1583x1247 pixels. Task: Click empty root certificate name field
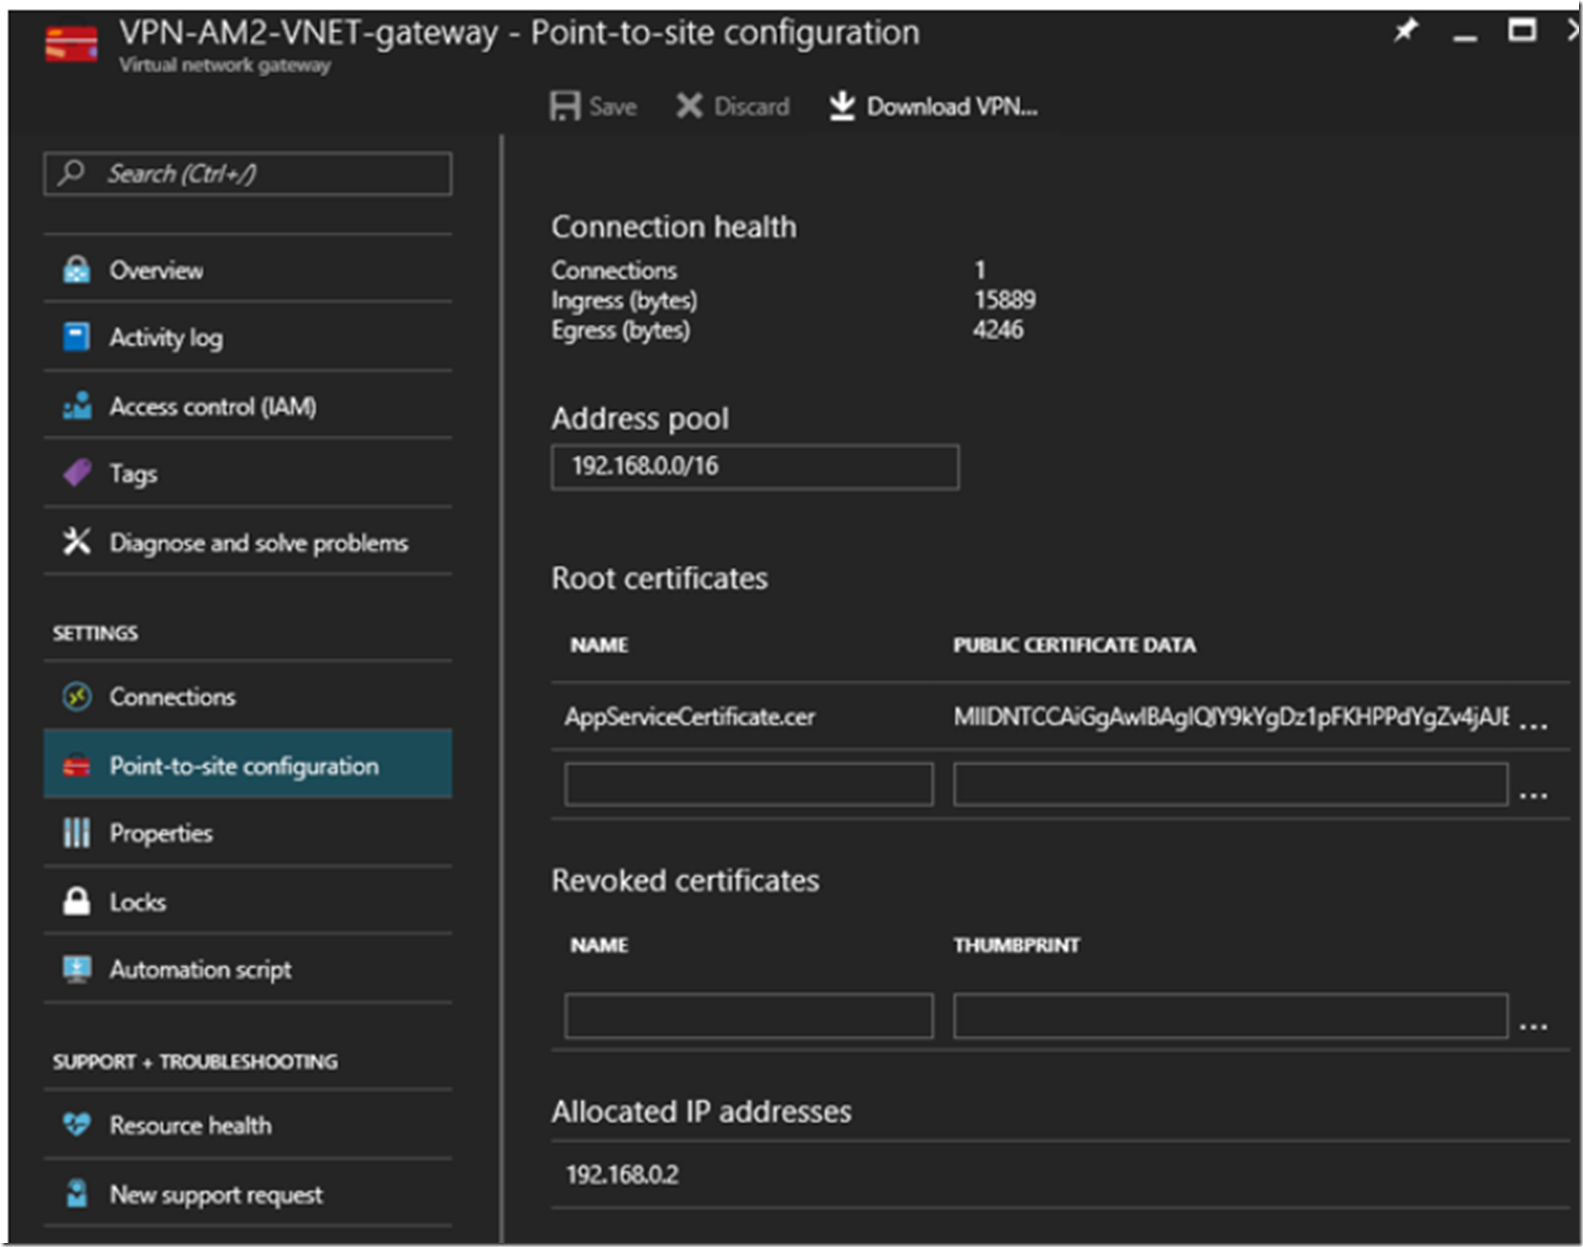(x=749, y=784)
